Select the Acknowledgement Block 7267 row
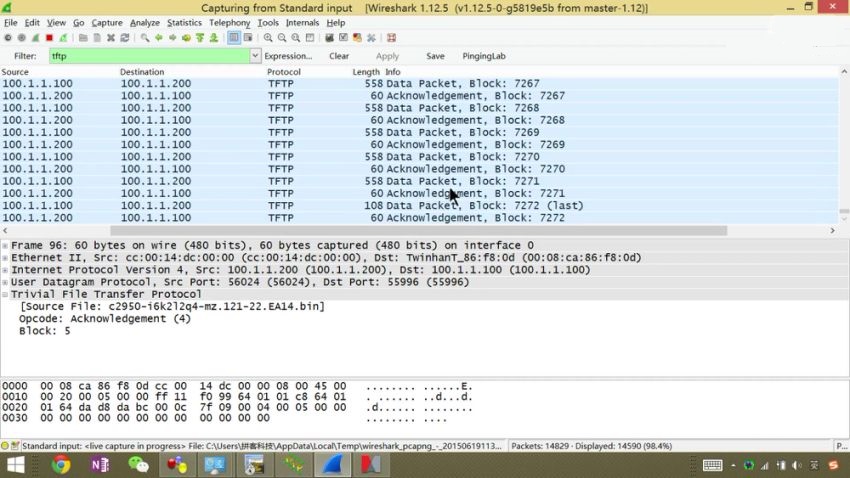 (419, 96)
